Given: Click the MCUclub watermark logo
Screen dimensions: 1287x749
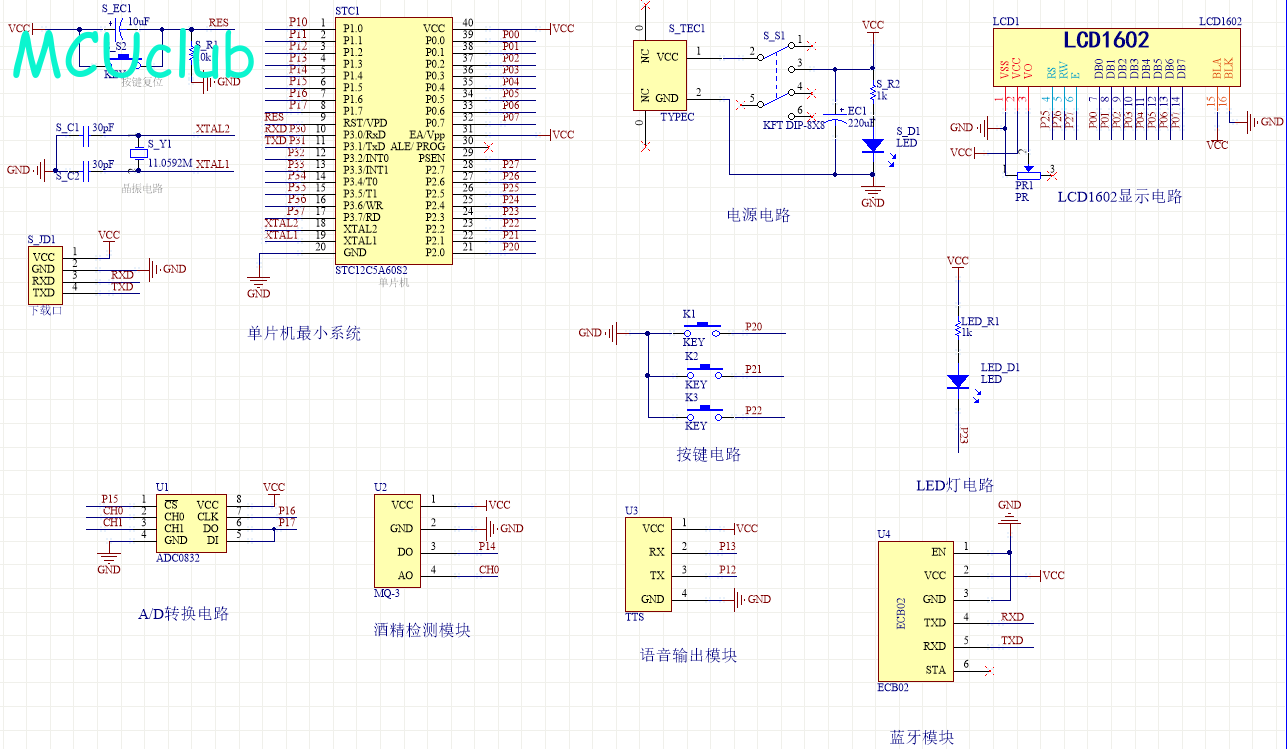Looking at the screenshot, I should [133, 55].
